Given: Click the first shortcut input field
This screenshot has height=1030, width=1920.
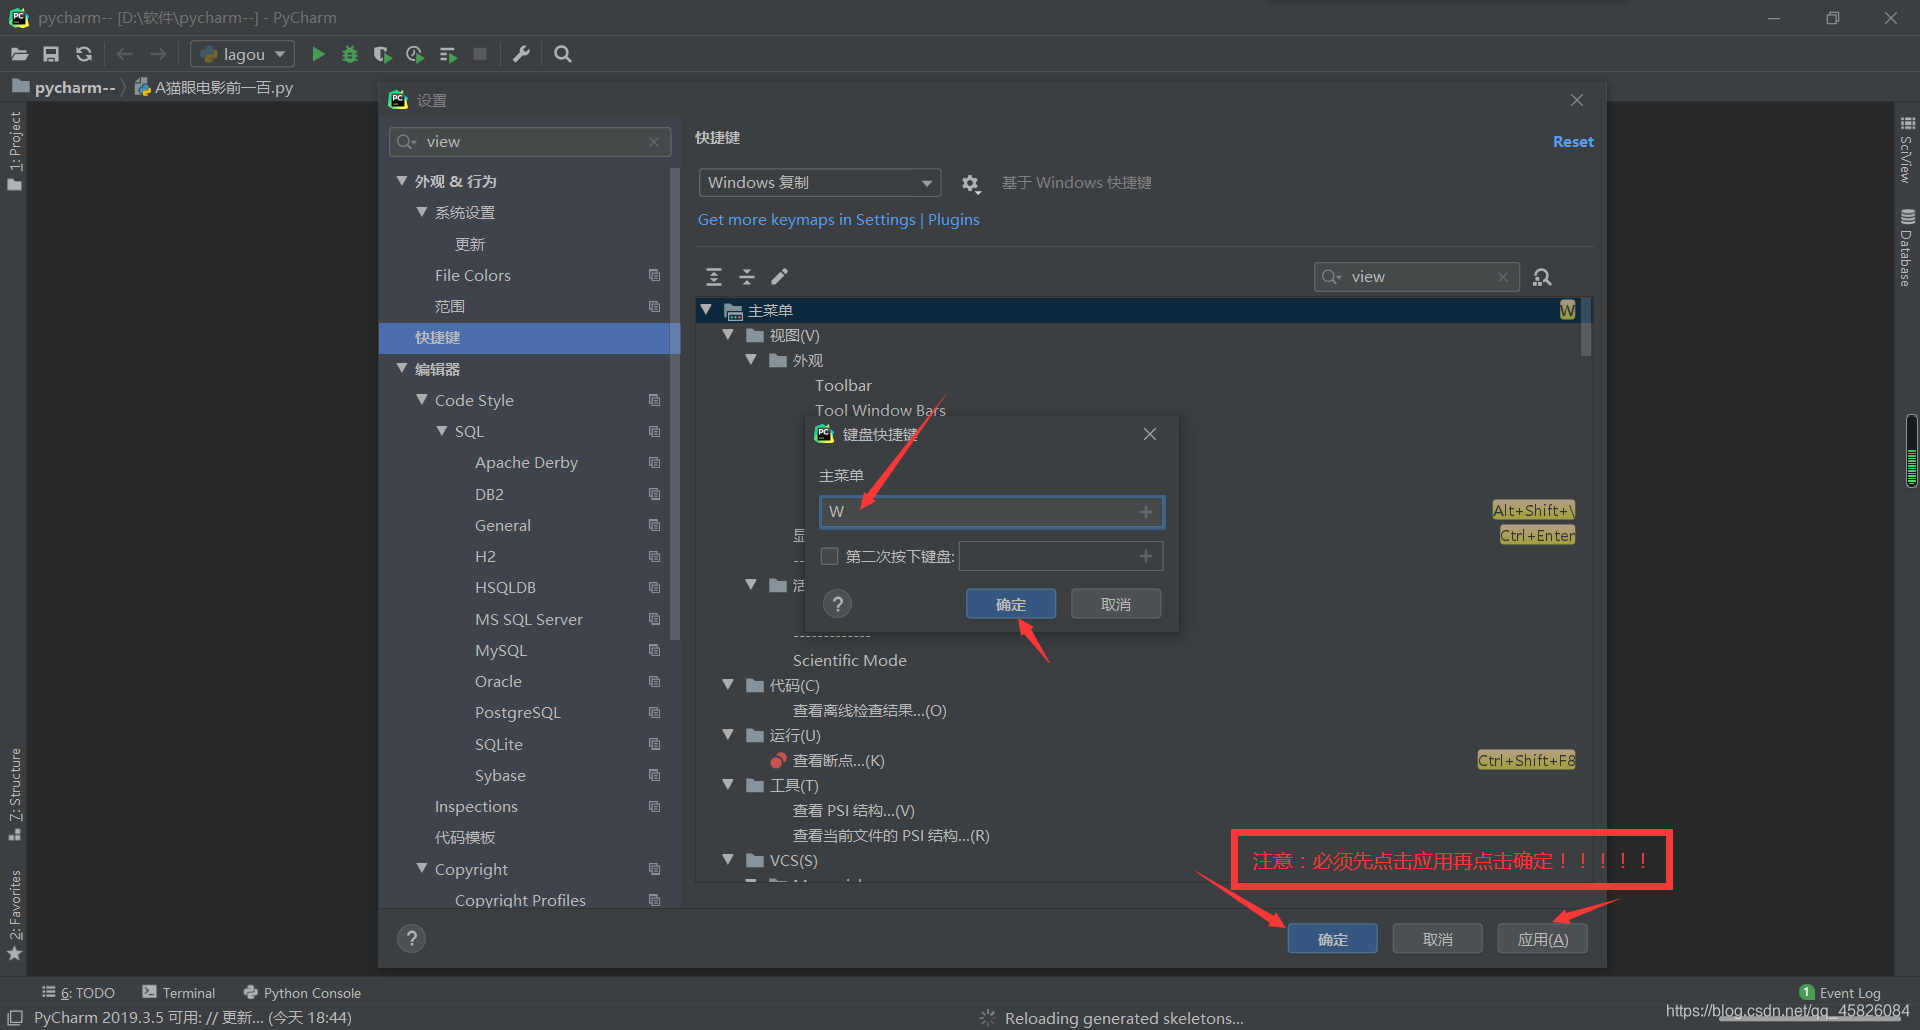Looking at the screenshot, I should 991,512.
